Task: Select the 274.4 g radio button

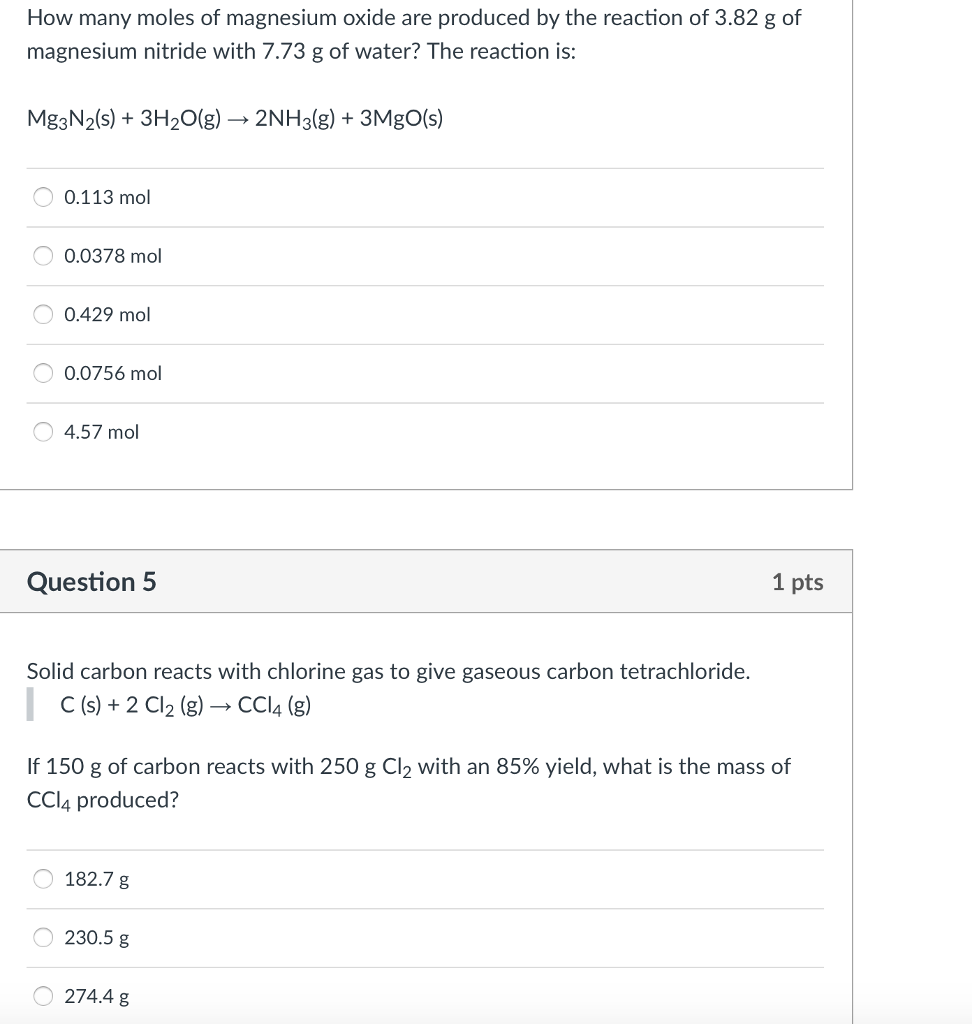Action: (43, 995)
